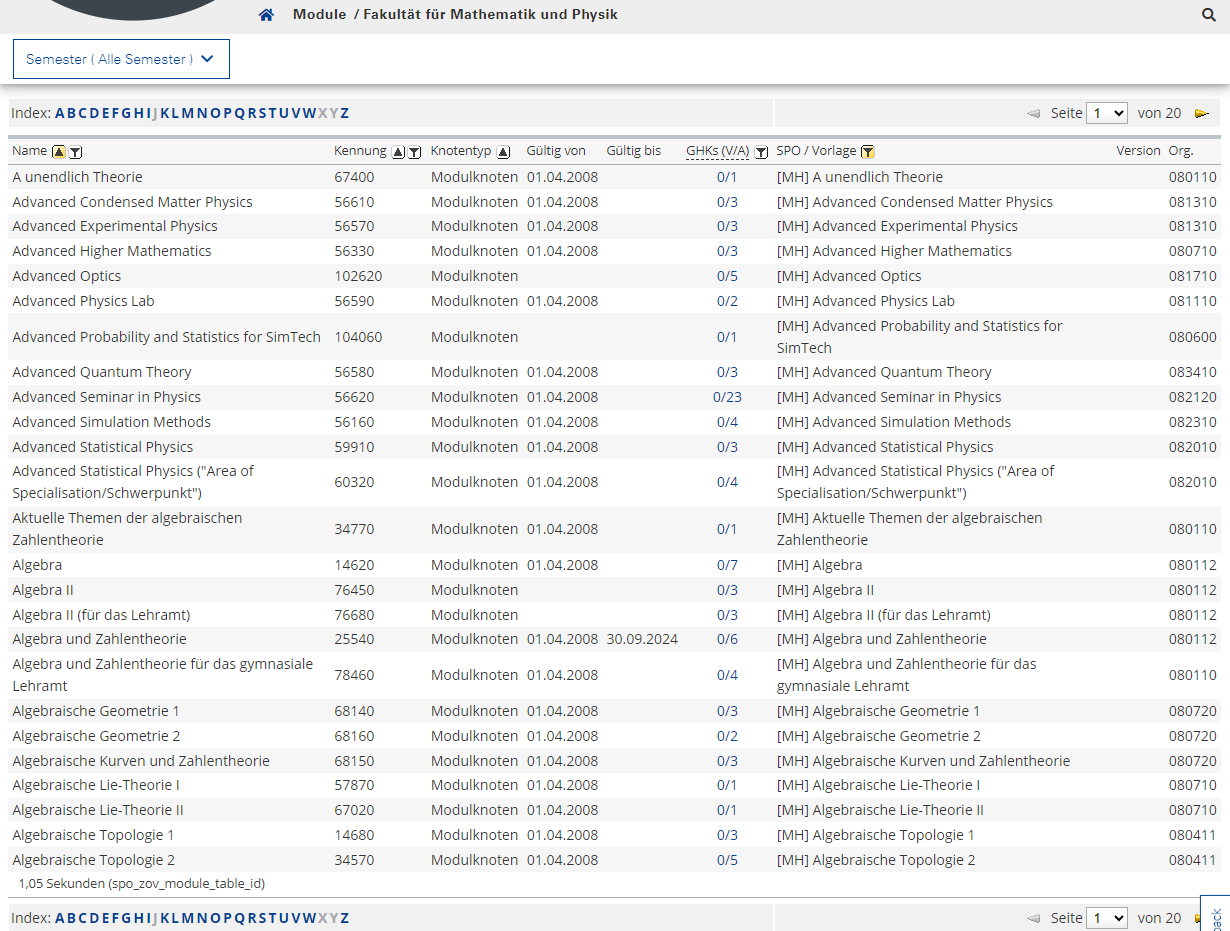Screen dimensions: 1230x931
Task: Select Algebraische Topologie 2 name cell
Action: click(x=94, y=860)
